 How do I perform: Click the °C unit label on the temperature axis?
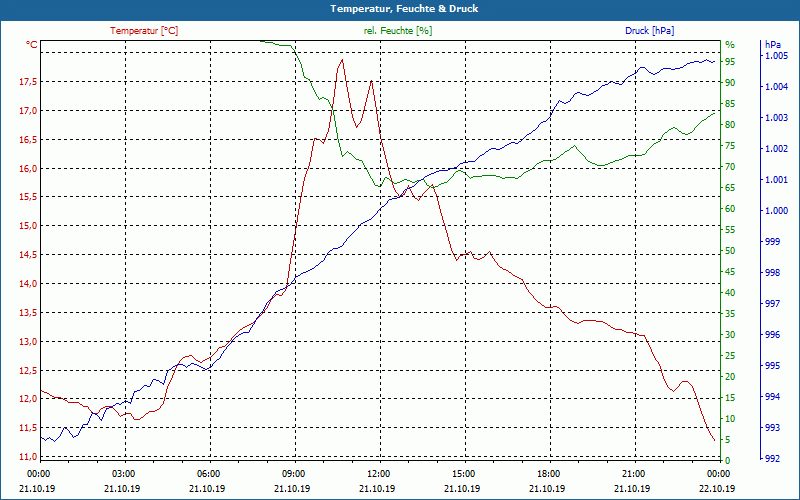pyautogui.click(x=32, y=45)
